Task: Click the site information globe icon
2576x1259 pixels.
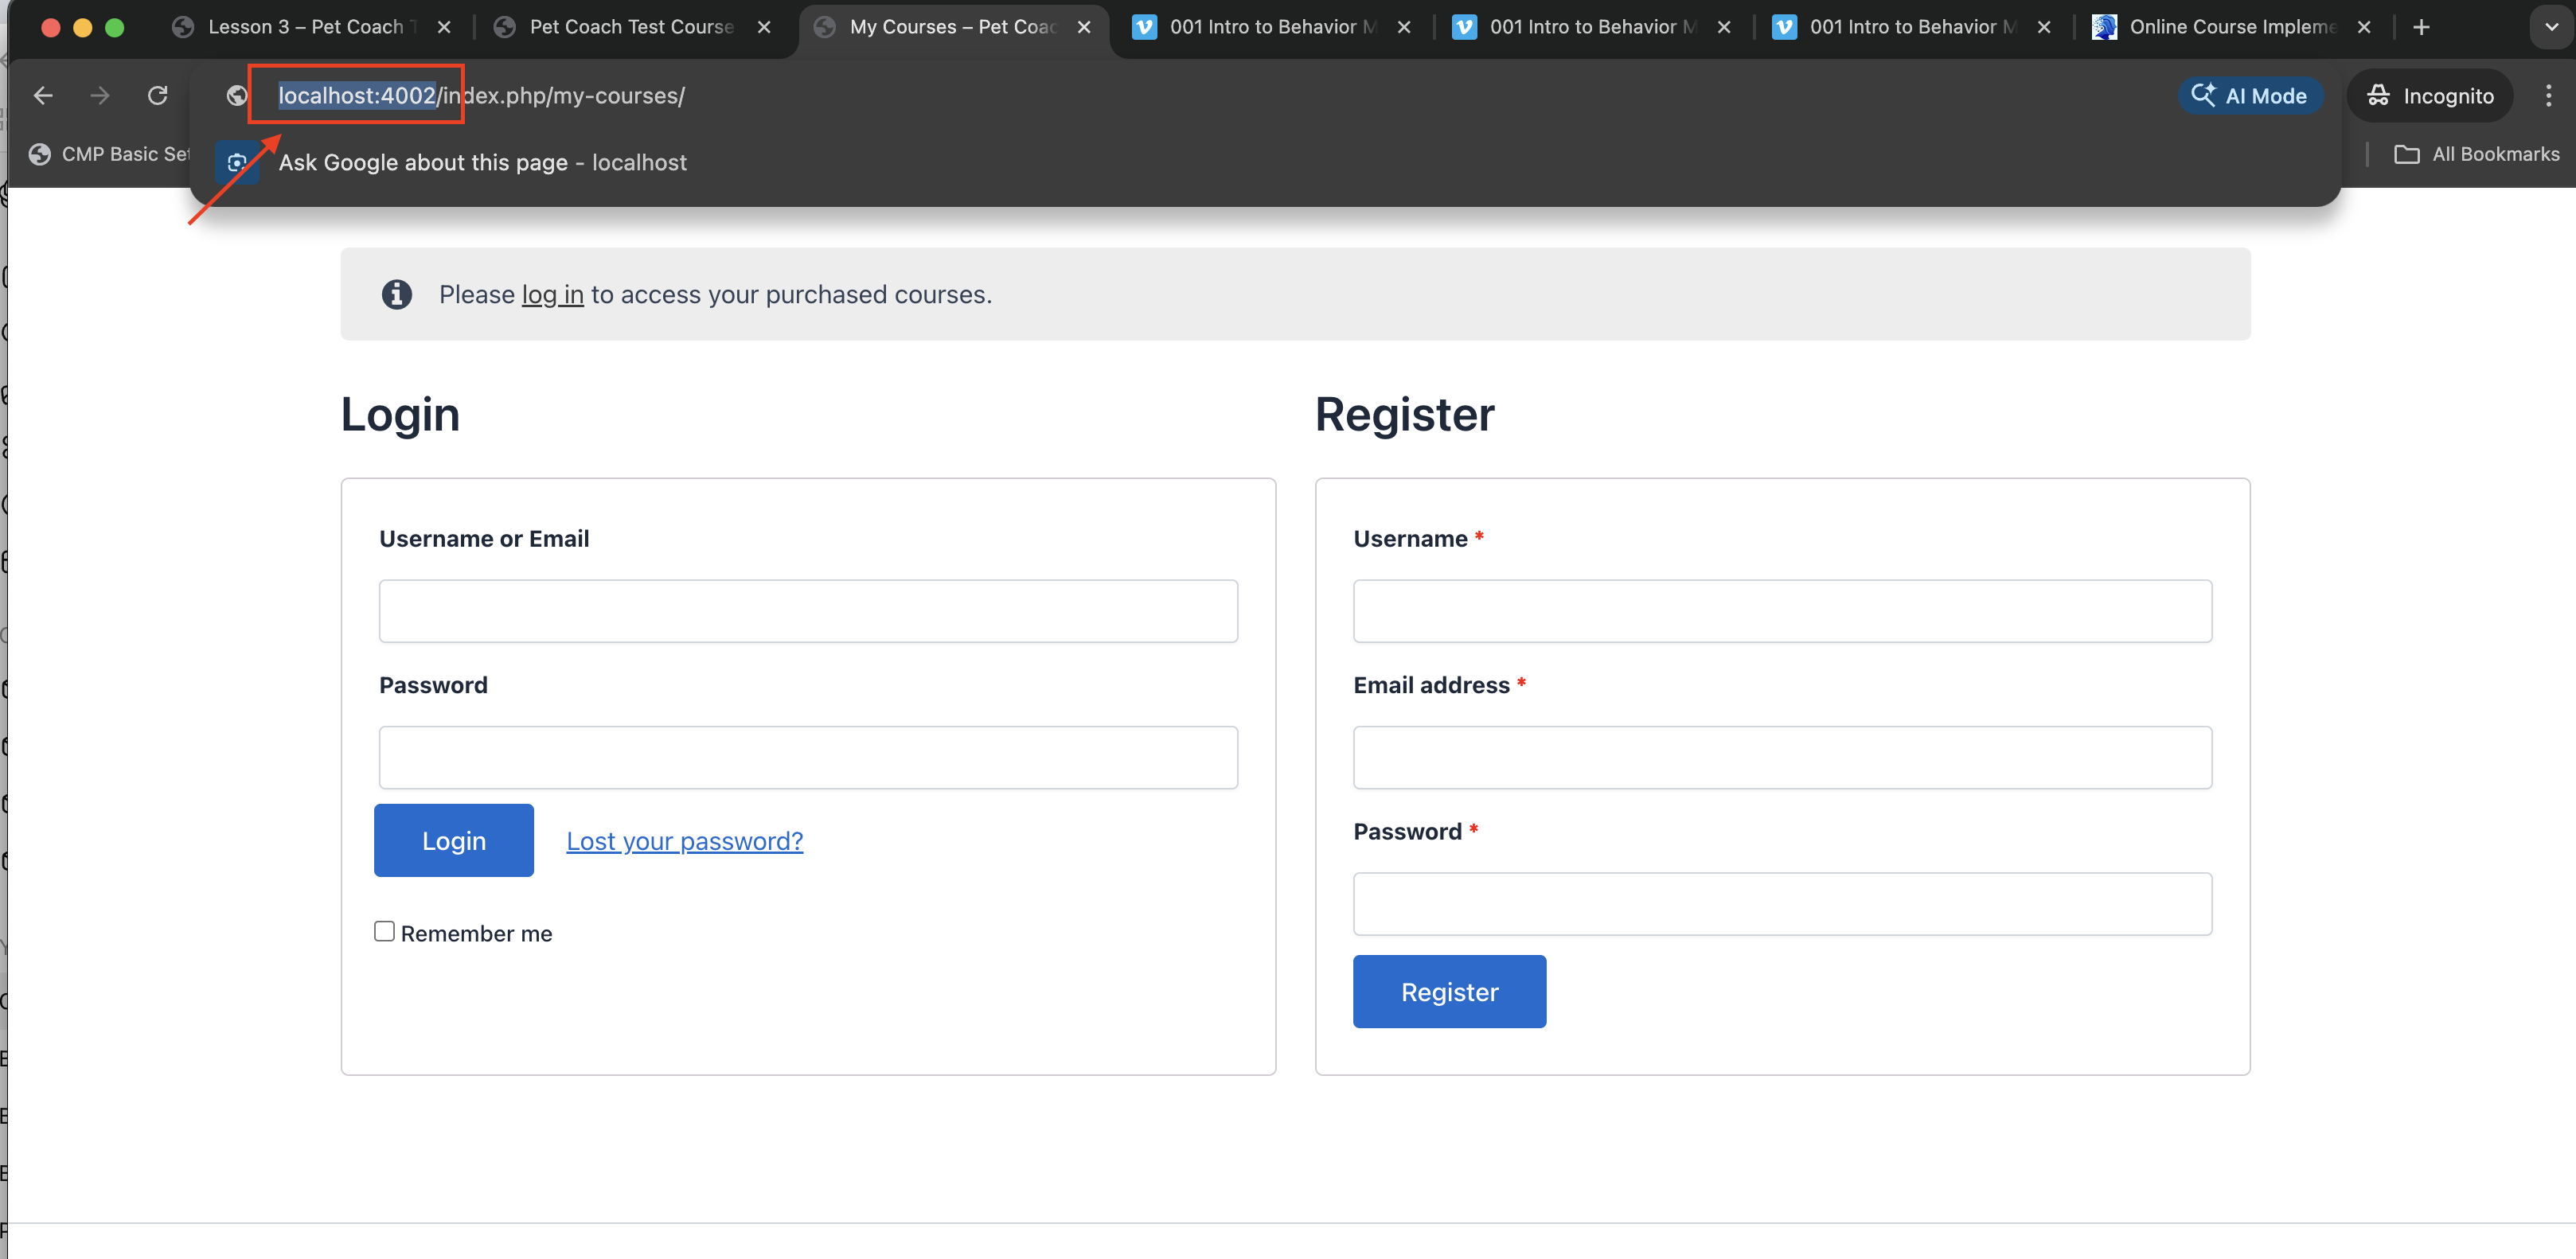Action: click(x=237, y=95)
